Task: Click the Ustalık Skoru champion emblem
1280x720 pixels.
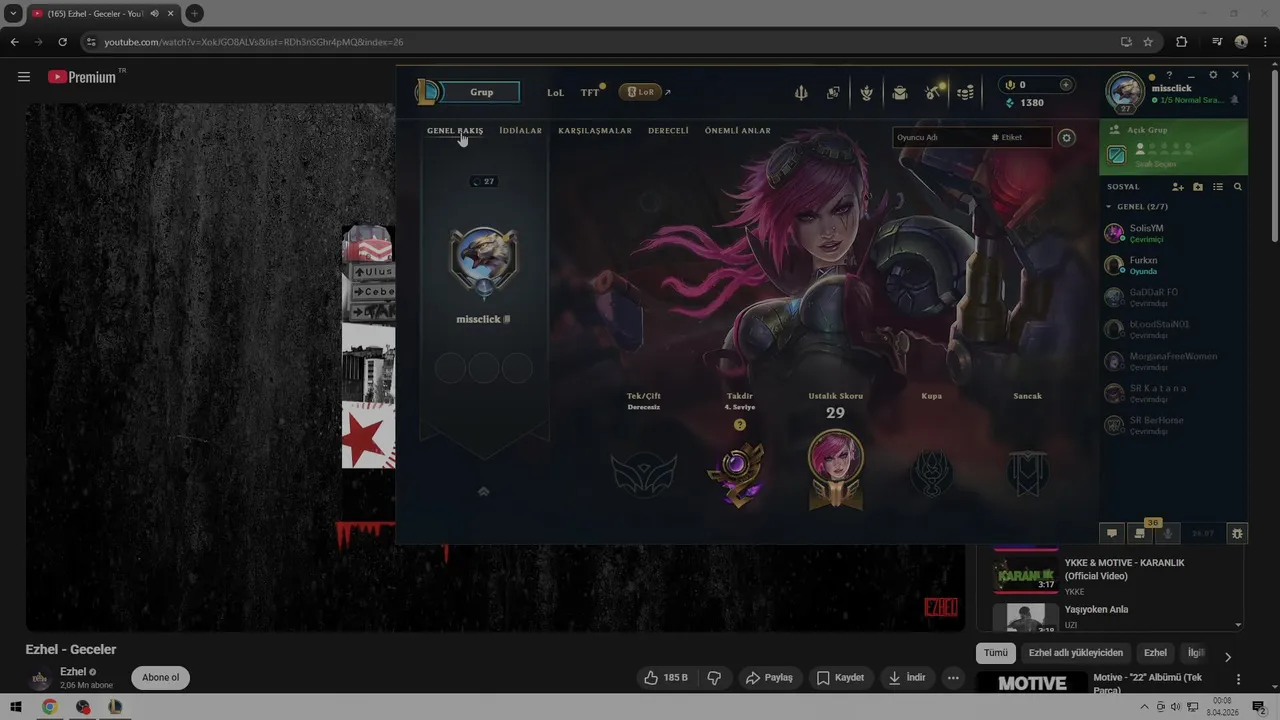Action: point(836,468)
